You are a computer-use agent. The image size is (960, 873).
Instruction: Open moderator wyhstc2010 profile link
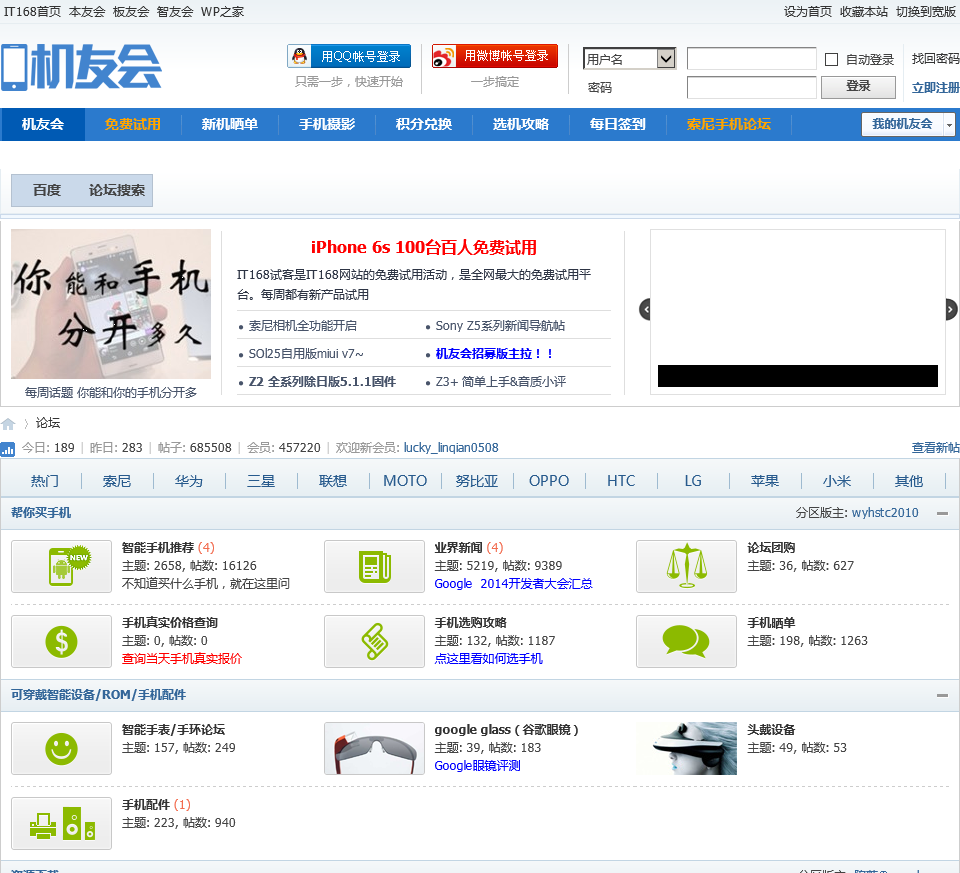pos(885,513)
